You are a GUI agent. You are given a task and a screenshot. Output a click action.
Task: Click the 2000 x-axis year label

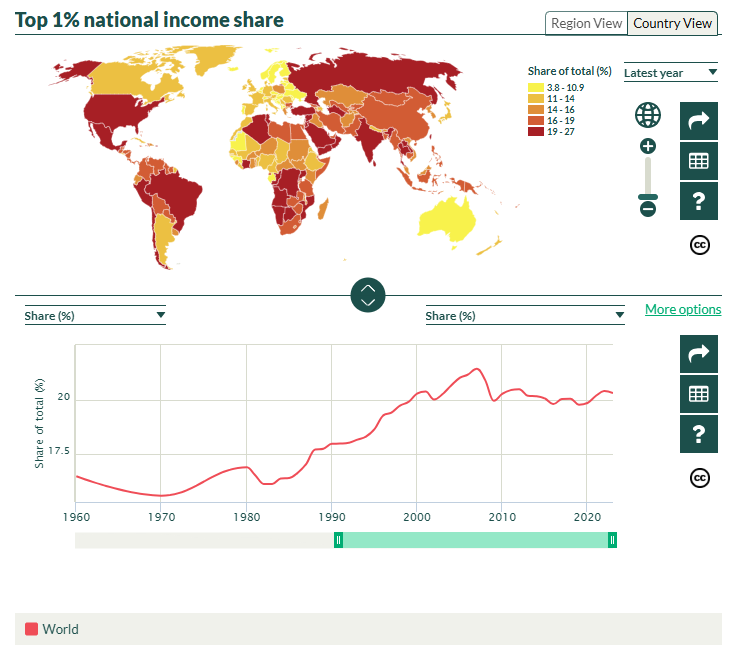(417, 517)
